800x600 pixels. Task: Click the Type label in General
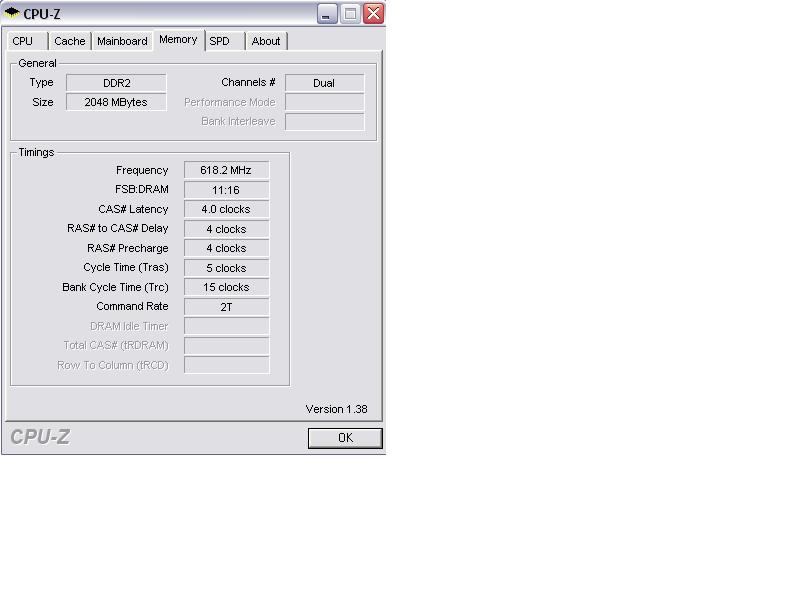(x=41, y=82)
